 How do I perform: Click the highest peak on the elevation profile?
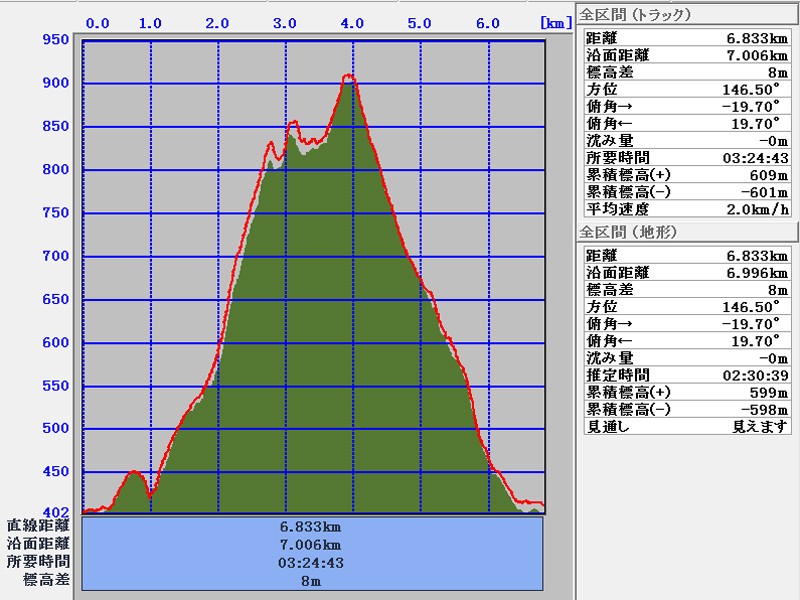click(x=348, y=76)
